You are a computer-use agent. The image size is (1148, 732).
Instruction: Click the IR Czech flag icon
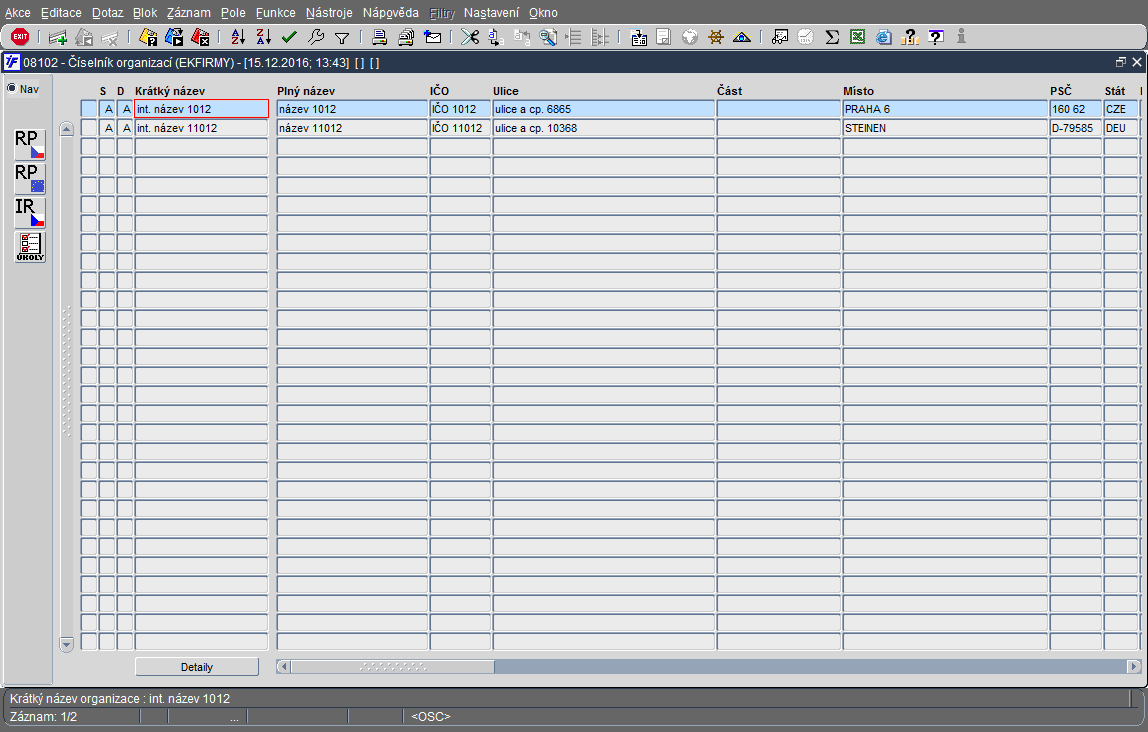[x=30, y=213]
